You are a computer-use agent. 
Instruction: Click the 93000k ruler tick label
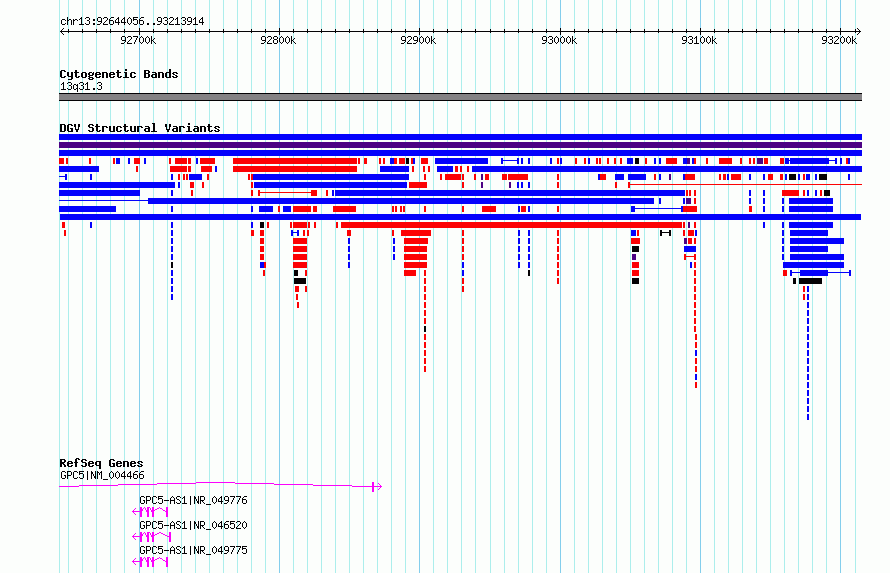(559, 40)
